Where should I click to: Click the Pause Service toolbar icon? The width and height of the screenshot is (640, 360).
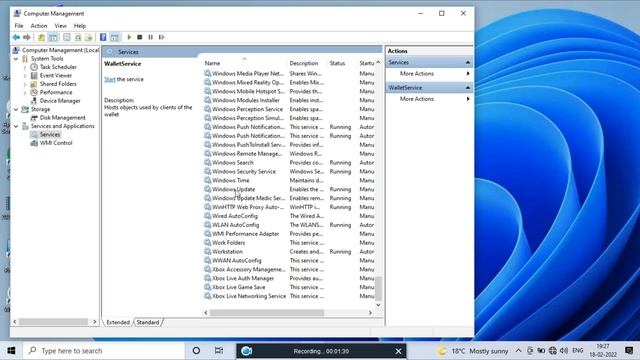click(151, 37)
